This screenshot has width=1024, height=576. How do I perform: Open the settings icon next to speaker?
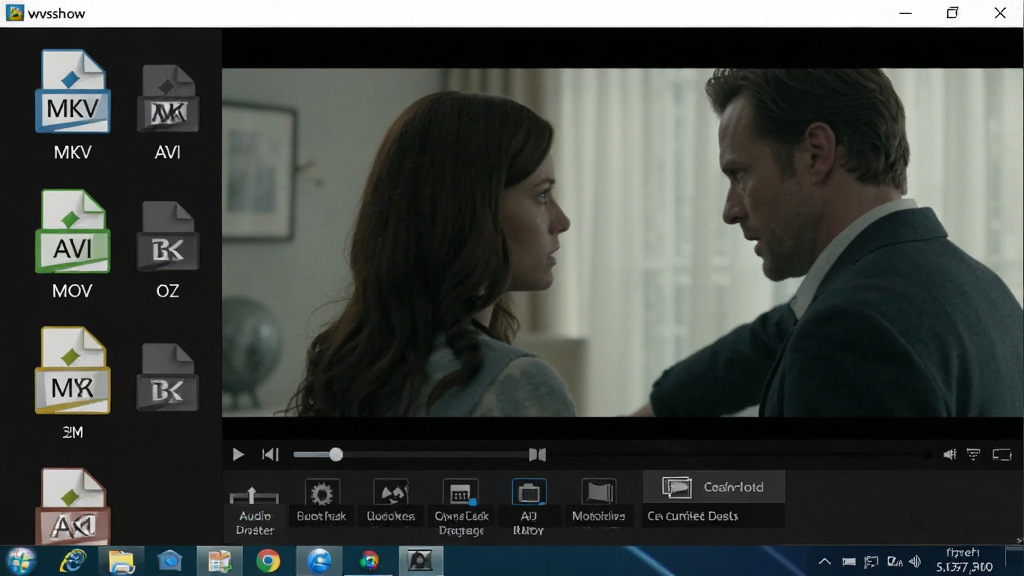coord(974,455)
